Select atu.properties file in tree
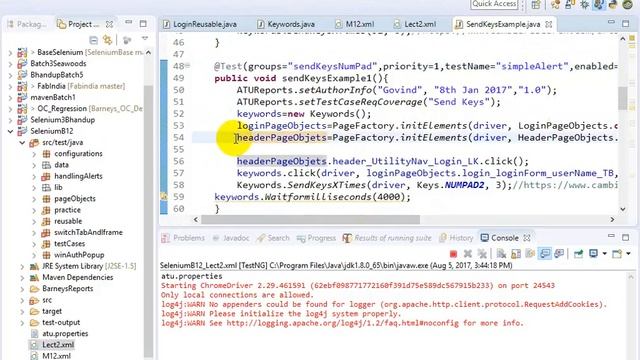 (x=65, y=334)
